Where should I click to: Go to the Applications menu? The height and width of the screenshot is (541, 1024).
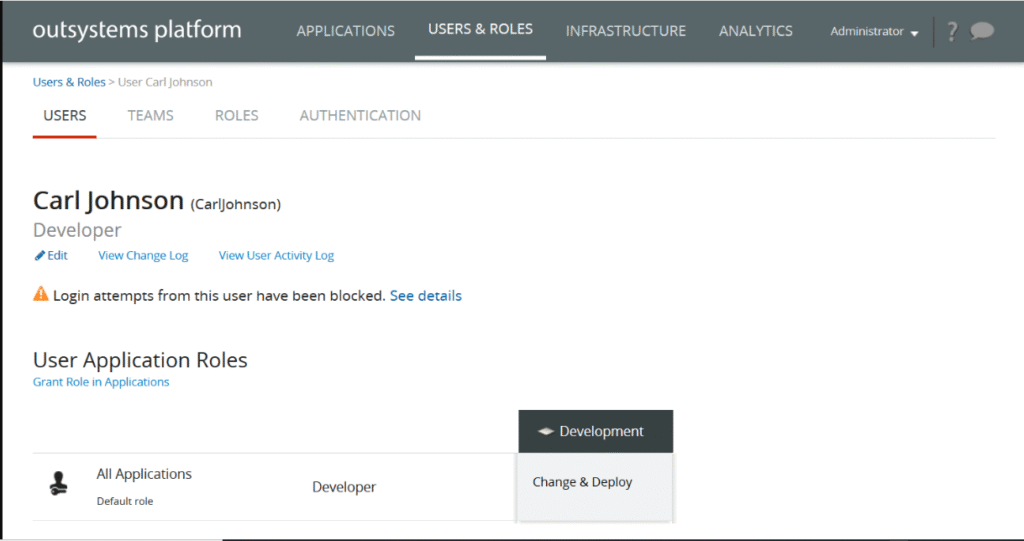(345, 31)
